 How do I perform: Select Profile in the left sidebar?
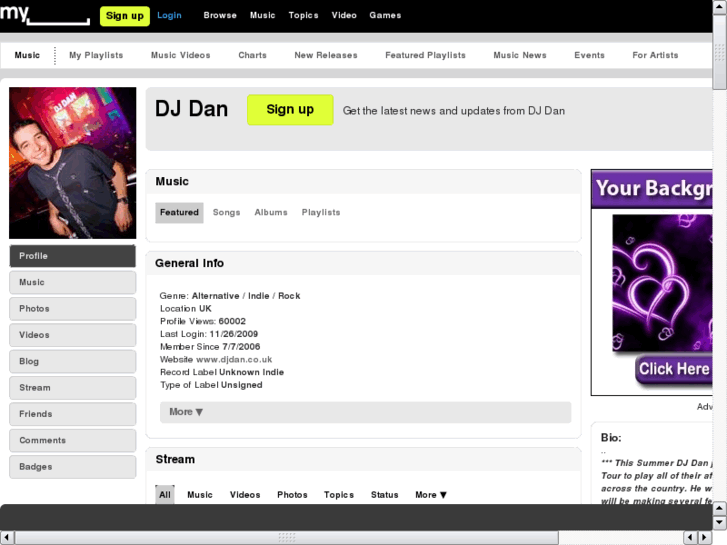(x=73, y=256)
